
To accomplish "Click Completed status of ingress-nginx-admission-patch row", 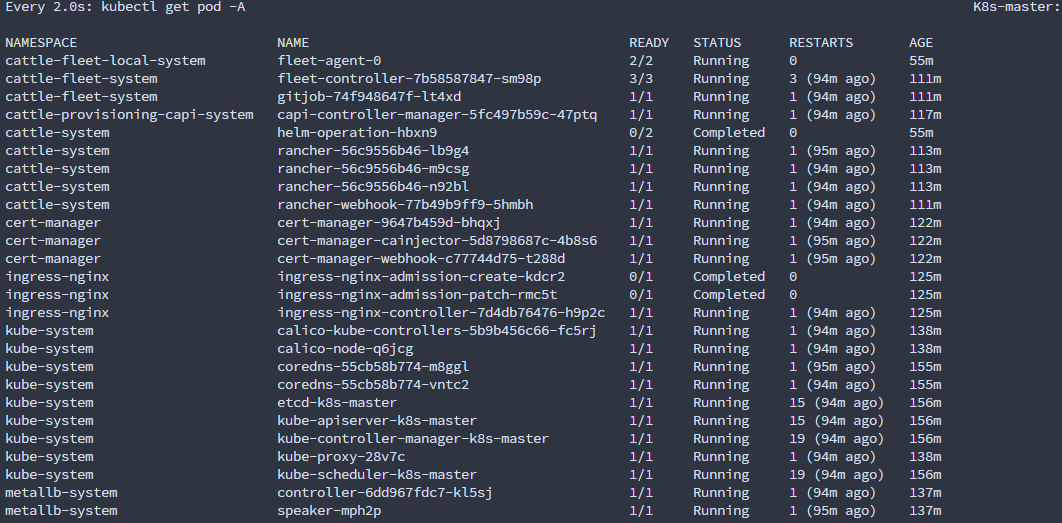I will [729, 295].
